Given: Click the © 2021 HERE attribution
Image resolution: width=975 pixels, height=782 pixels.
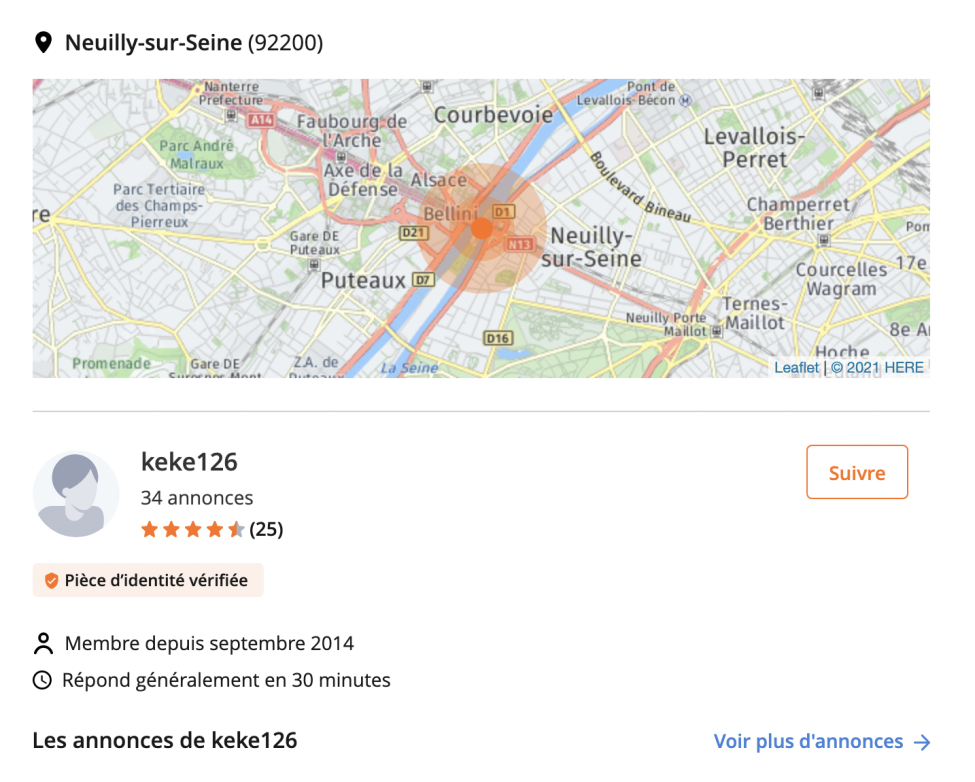Looking at the screenshot, I should [877, 368].
